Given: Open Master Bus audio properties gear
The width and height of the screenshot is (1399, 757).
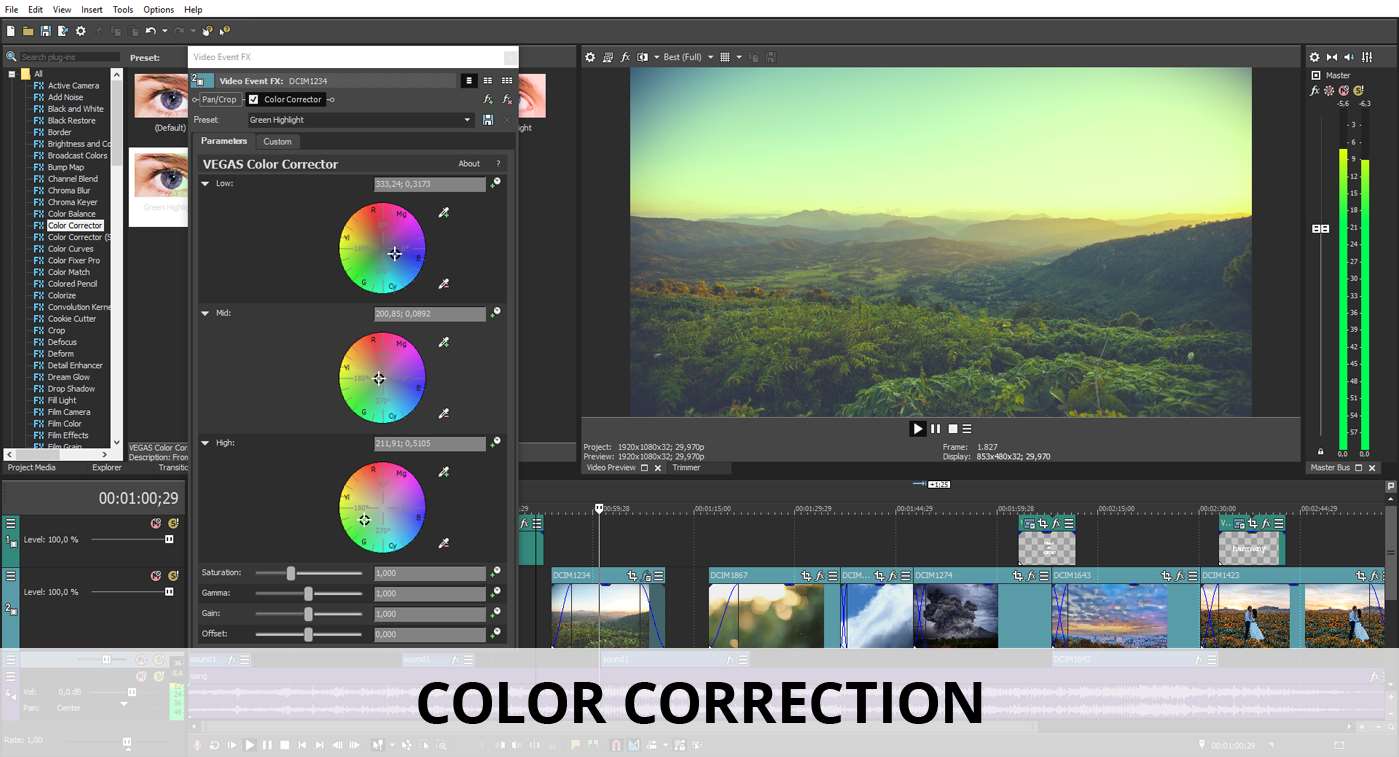Looking at the screenshot, I should (x=1315, y=57).
